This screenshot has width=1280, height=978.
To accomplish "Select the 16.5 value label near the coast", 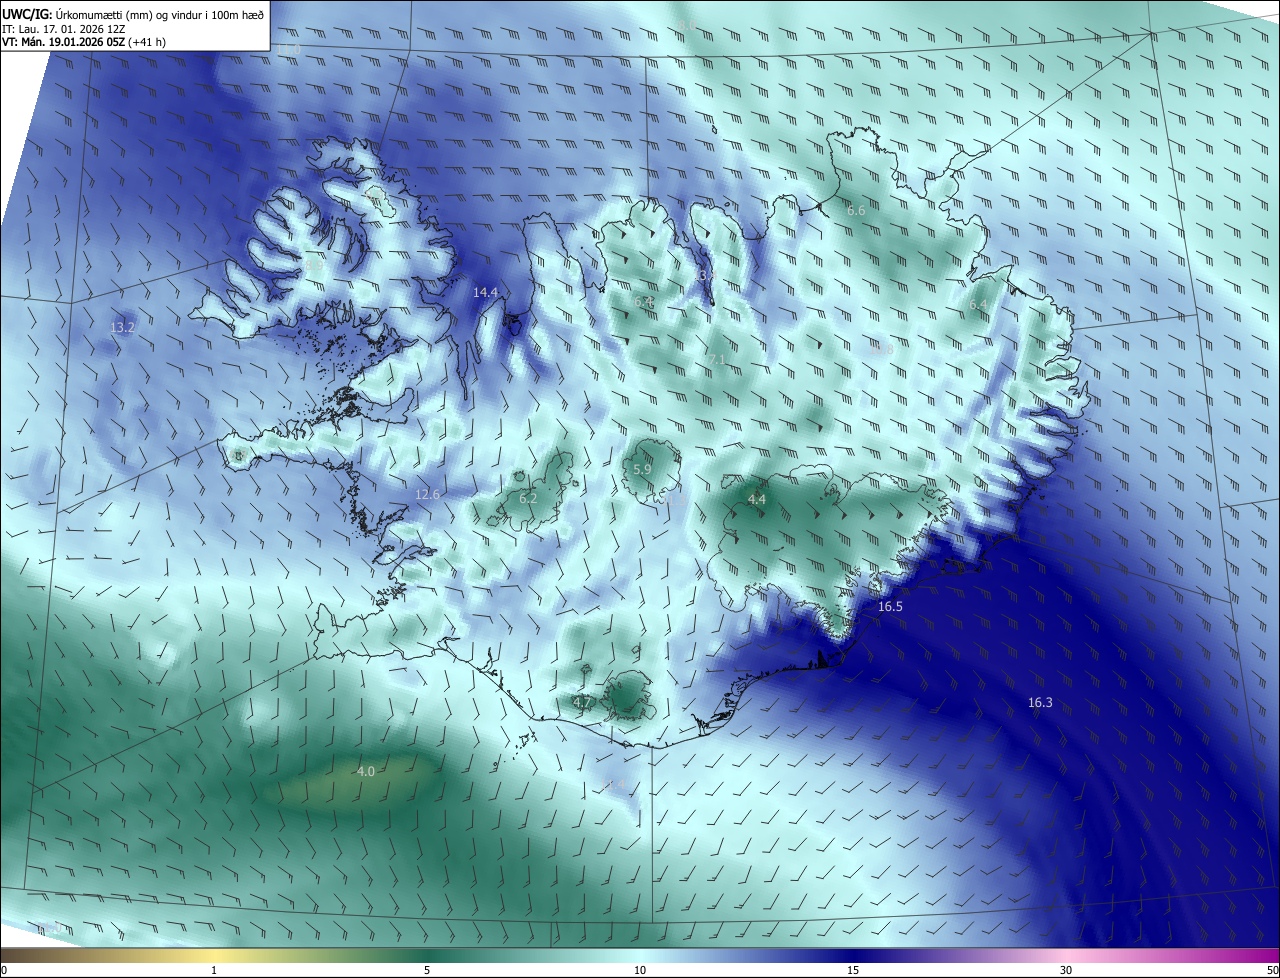I will pos(890,607).
